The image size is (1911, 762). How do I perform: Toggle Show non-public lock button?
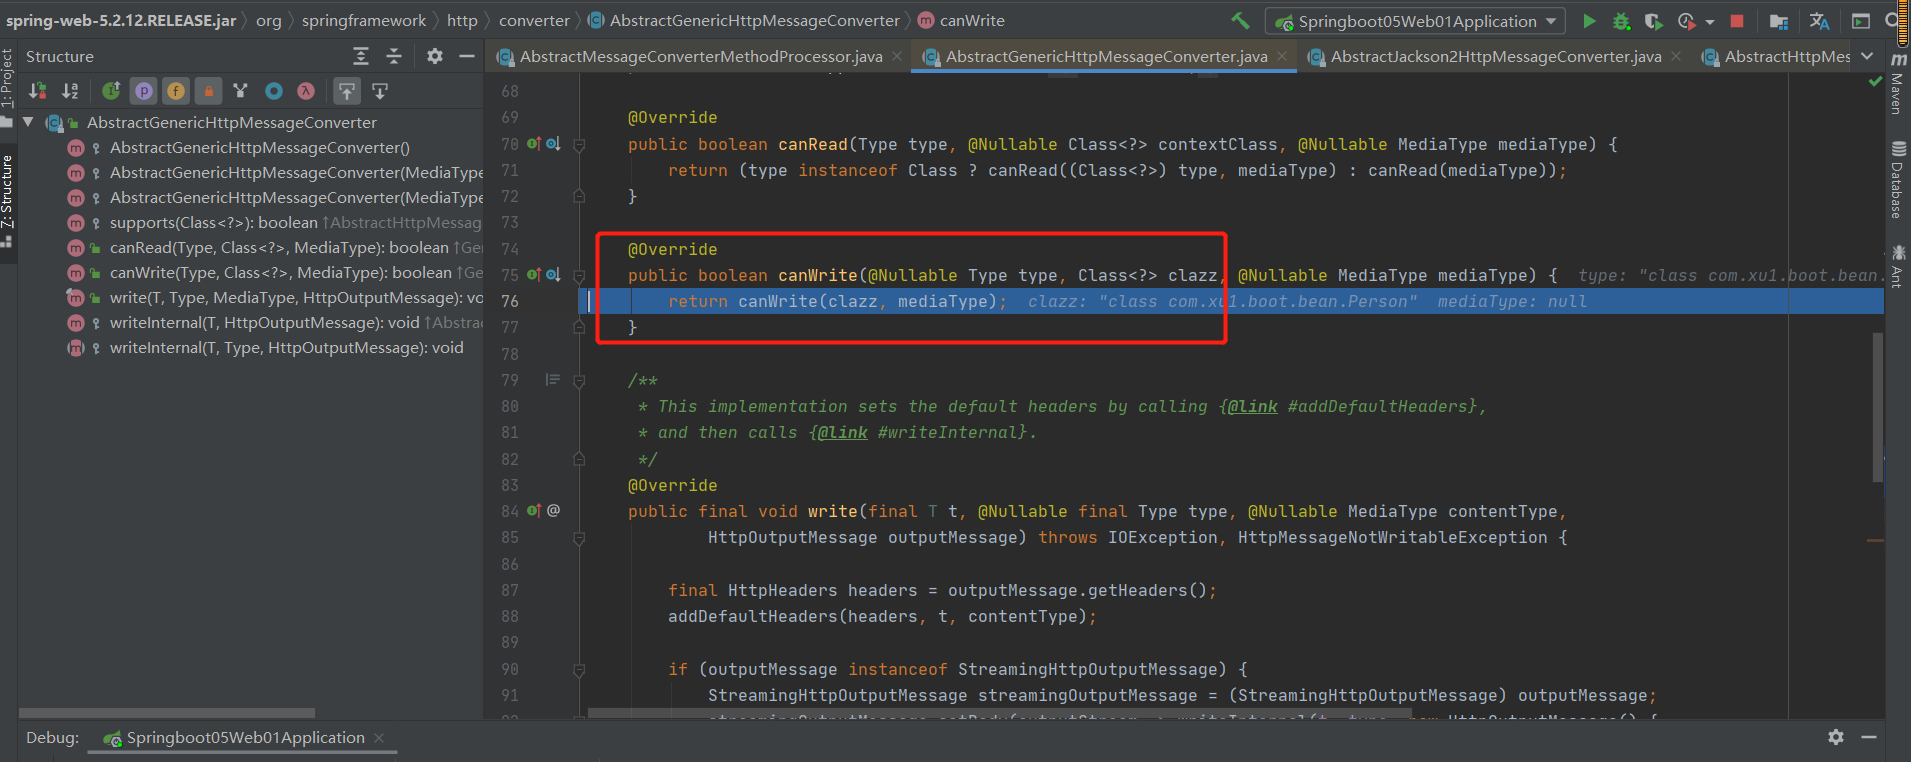208,91
